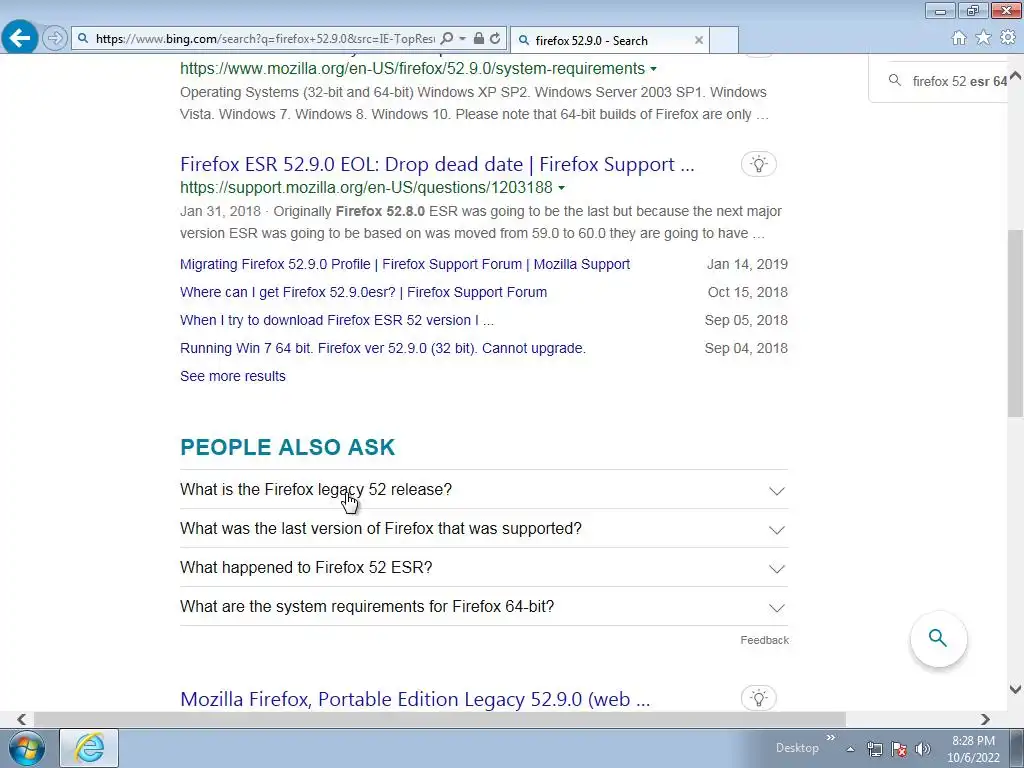
Task: Click the question 'What was the last version of Firefox that was supported?'
Action: (x=381, y=528)
